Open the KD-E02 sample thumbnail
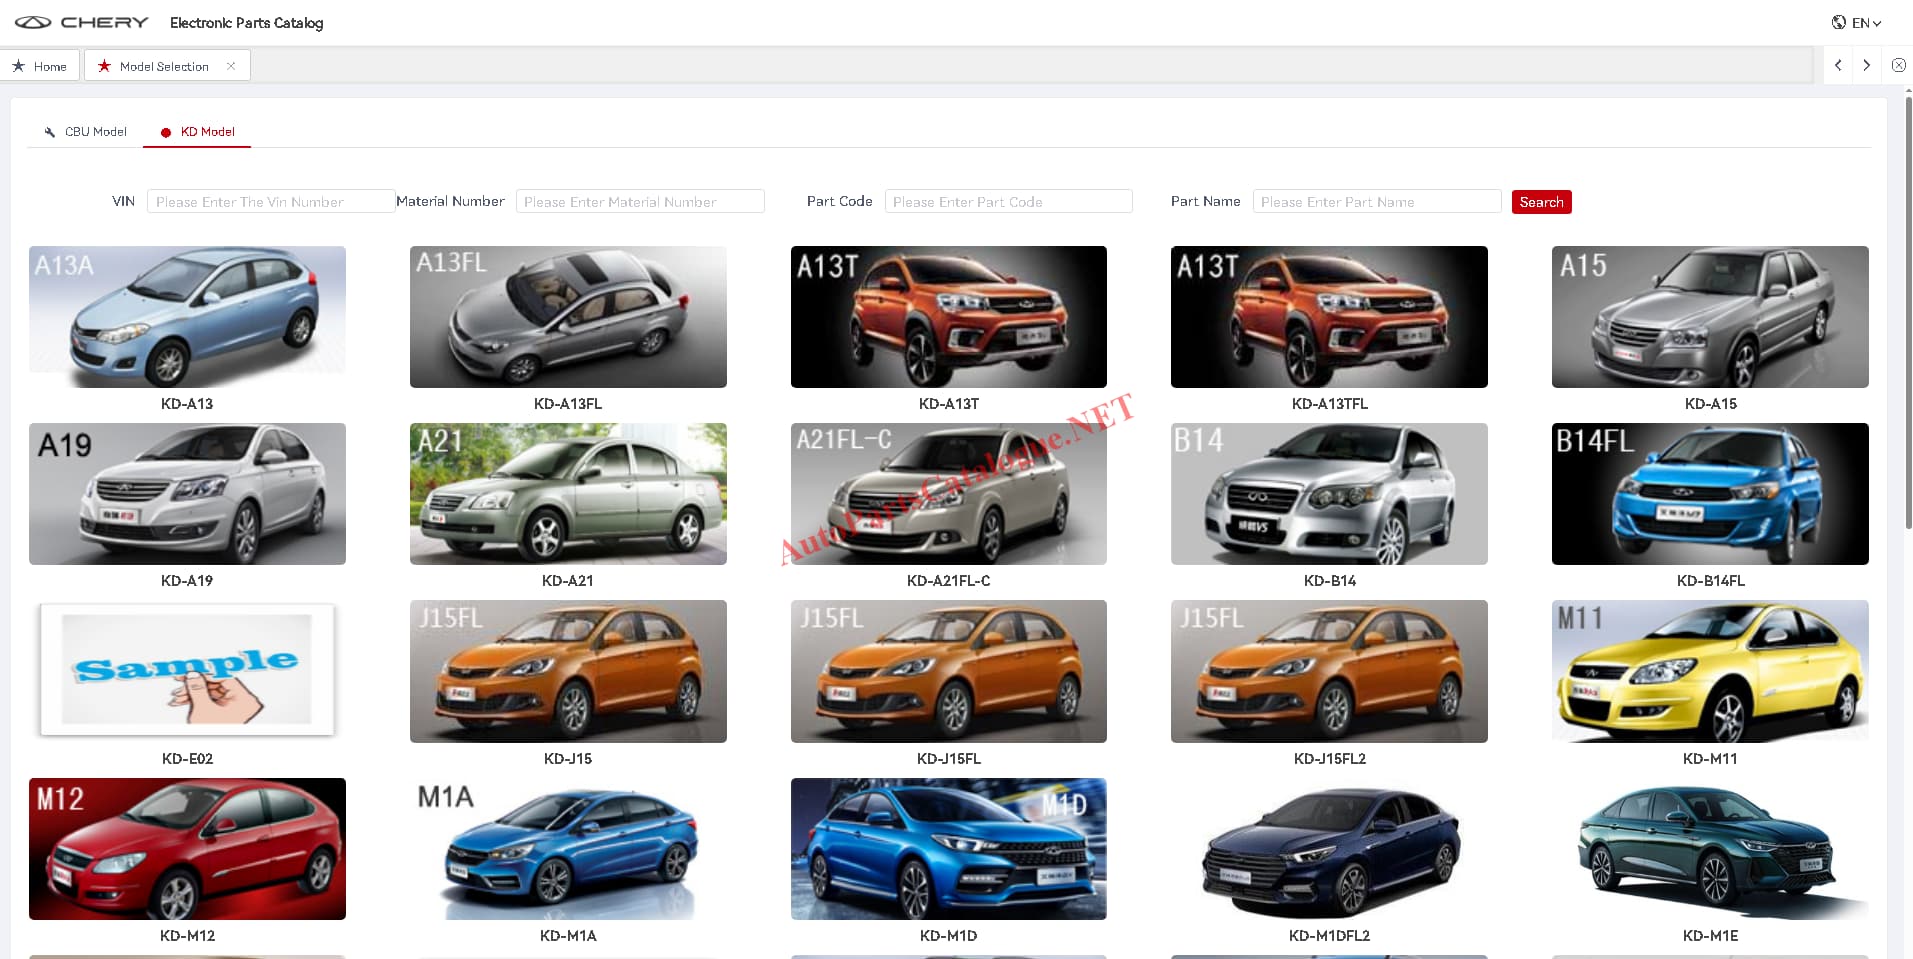1913x959 pixels. [x=187, y=670]
